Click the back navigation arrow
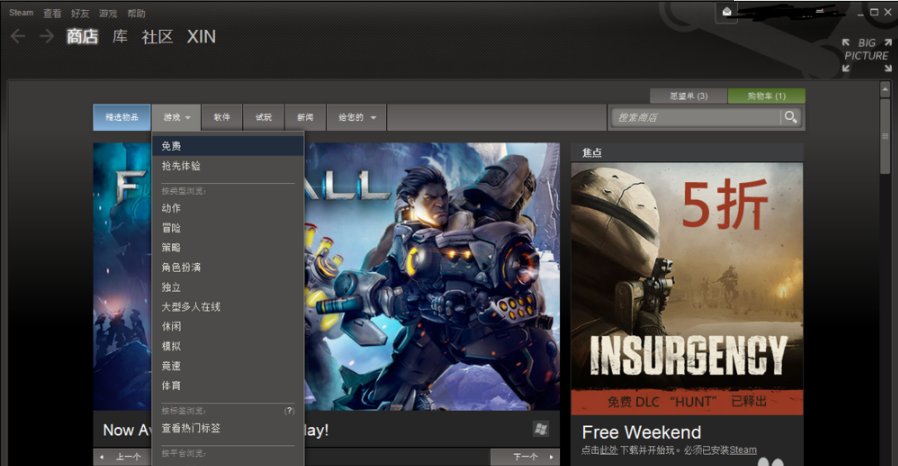 click(18, 37)
